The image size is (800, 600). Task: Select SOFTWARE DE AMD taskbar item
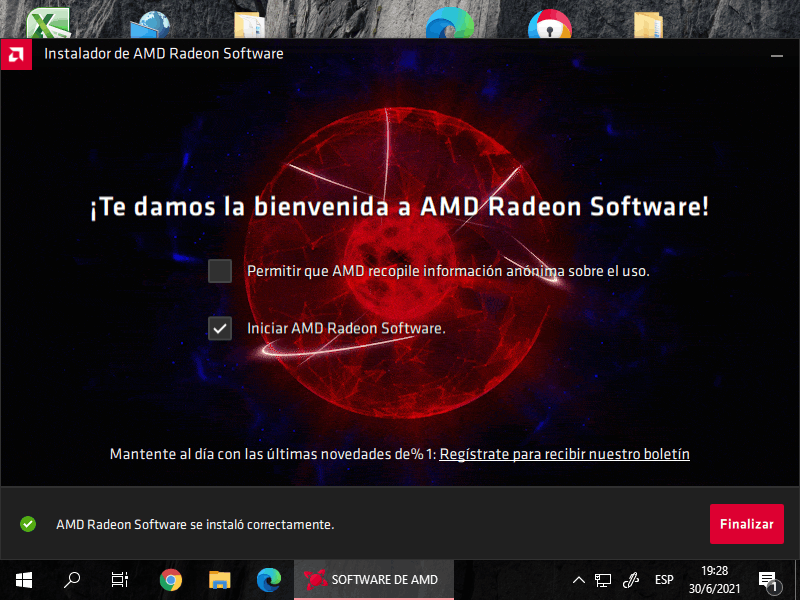[374, 580]
